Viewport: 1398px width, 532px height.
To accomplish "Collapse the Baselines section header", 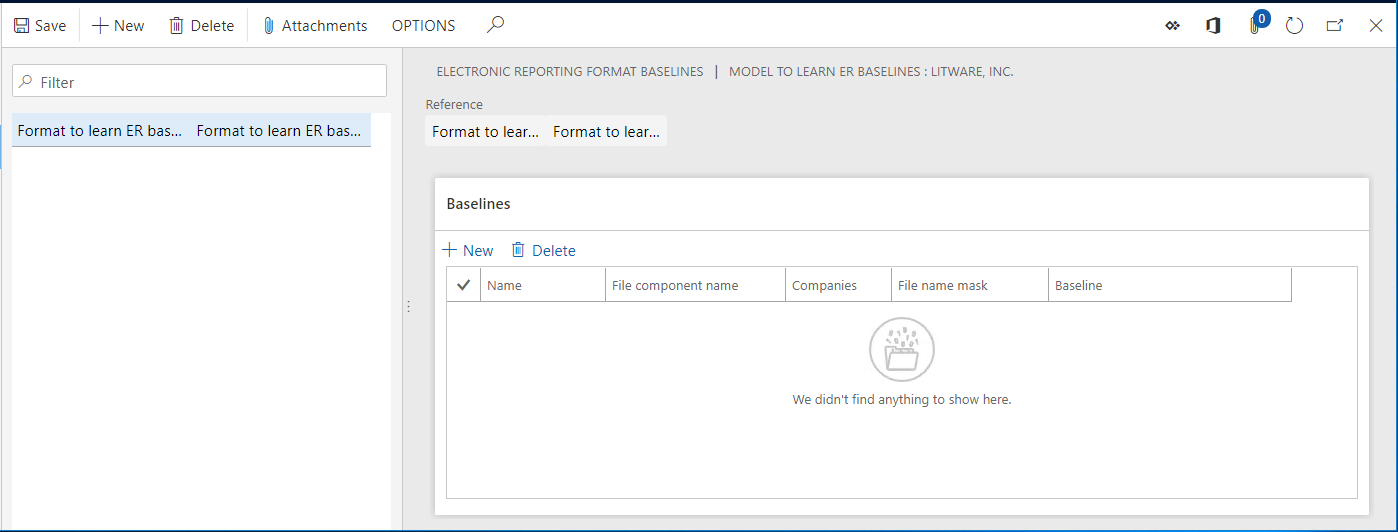I will [901, 204].
